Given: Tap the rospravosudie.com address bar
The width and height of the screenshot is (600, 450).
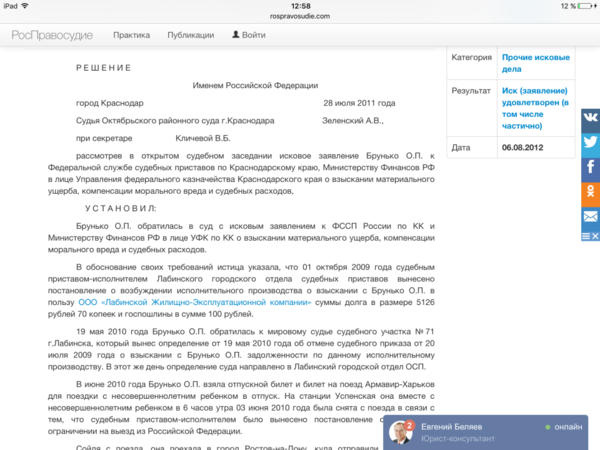Looking at the screenshot, I should click(x=300, y=16).
